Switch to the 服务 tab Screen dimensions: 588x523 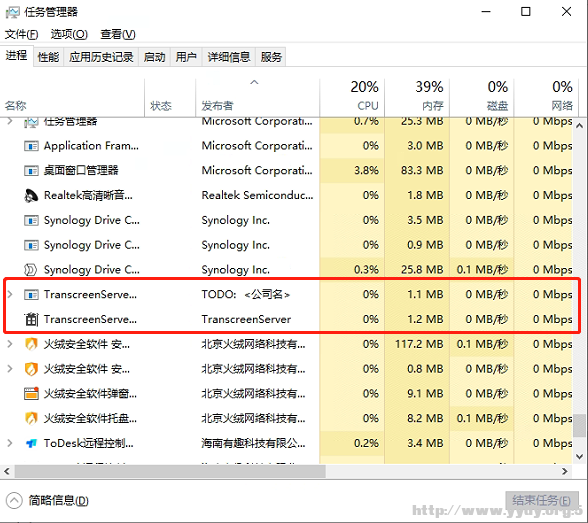(x=271, y=57)
